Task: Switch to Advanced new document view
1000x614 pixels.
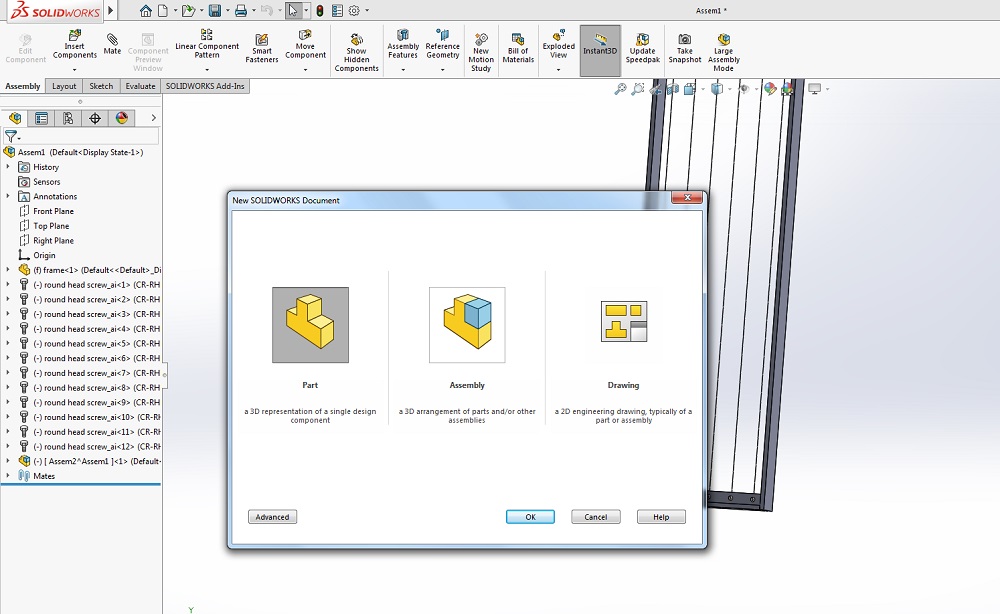Action: tap(272, 517)
